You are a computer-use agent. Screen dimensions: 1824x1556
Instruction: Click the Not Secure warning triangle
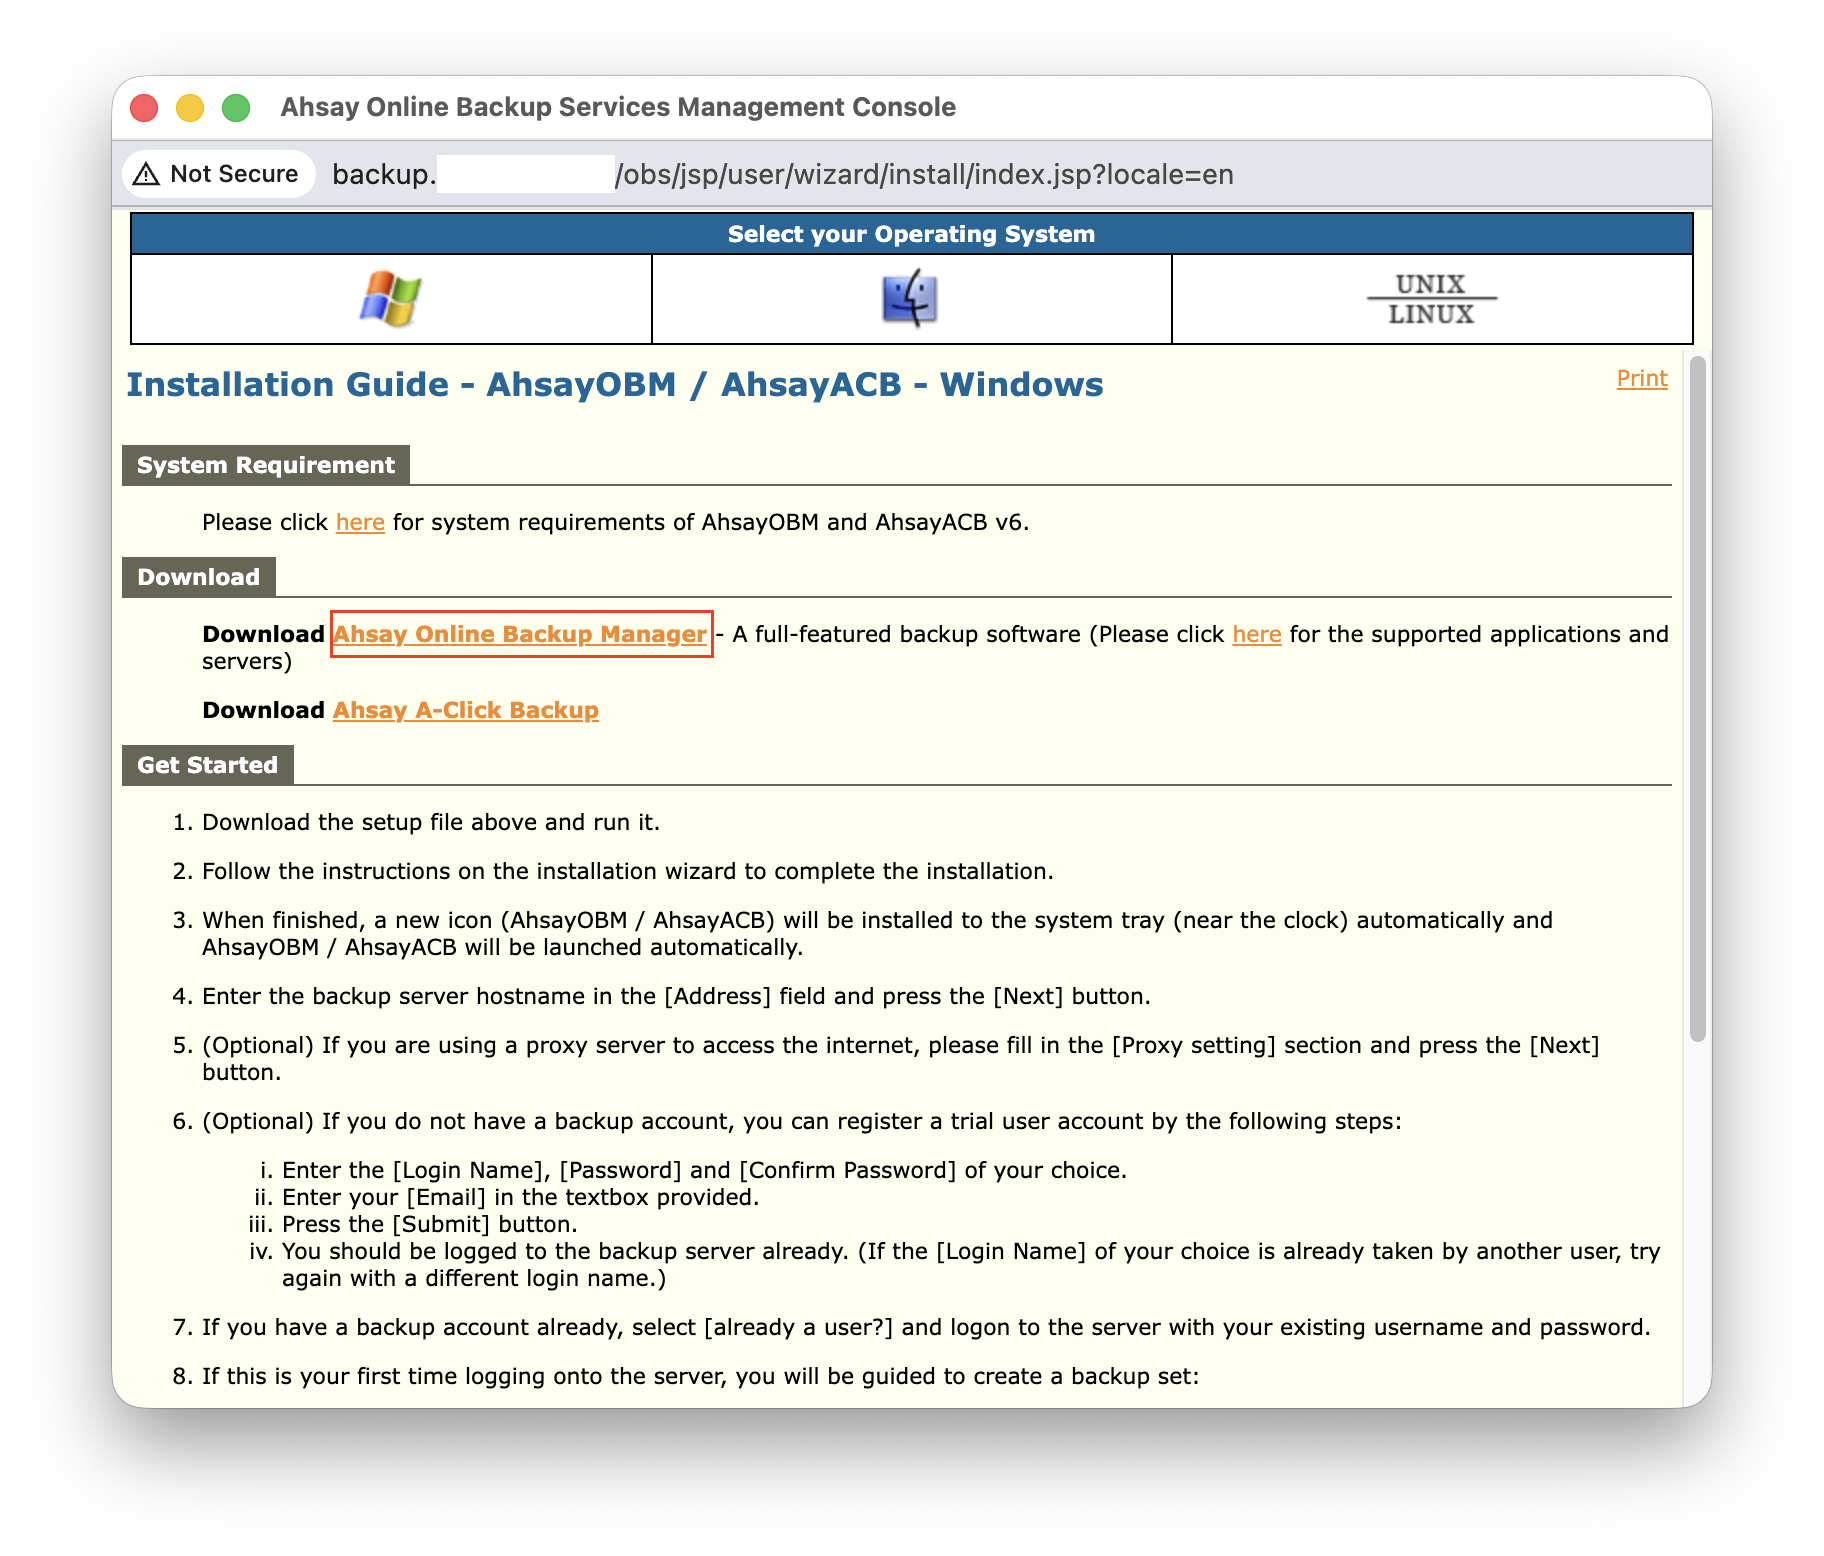coord(147,174)
